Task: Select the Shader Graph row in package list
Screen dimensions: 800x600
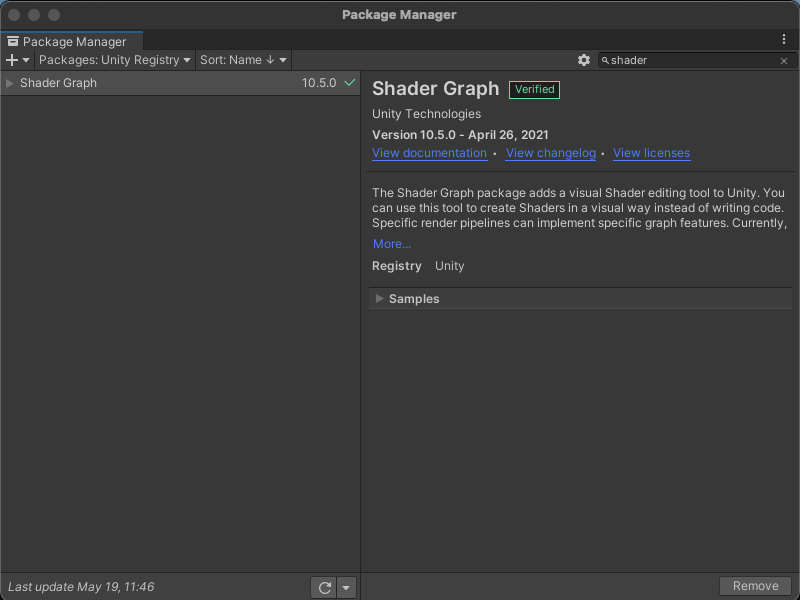Action: pyautogui.click(x=180, y=83)
